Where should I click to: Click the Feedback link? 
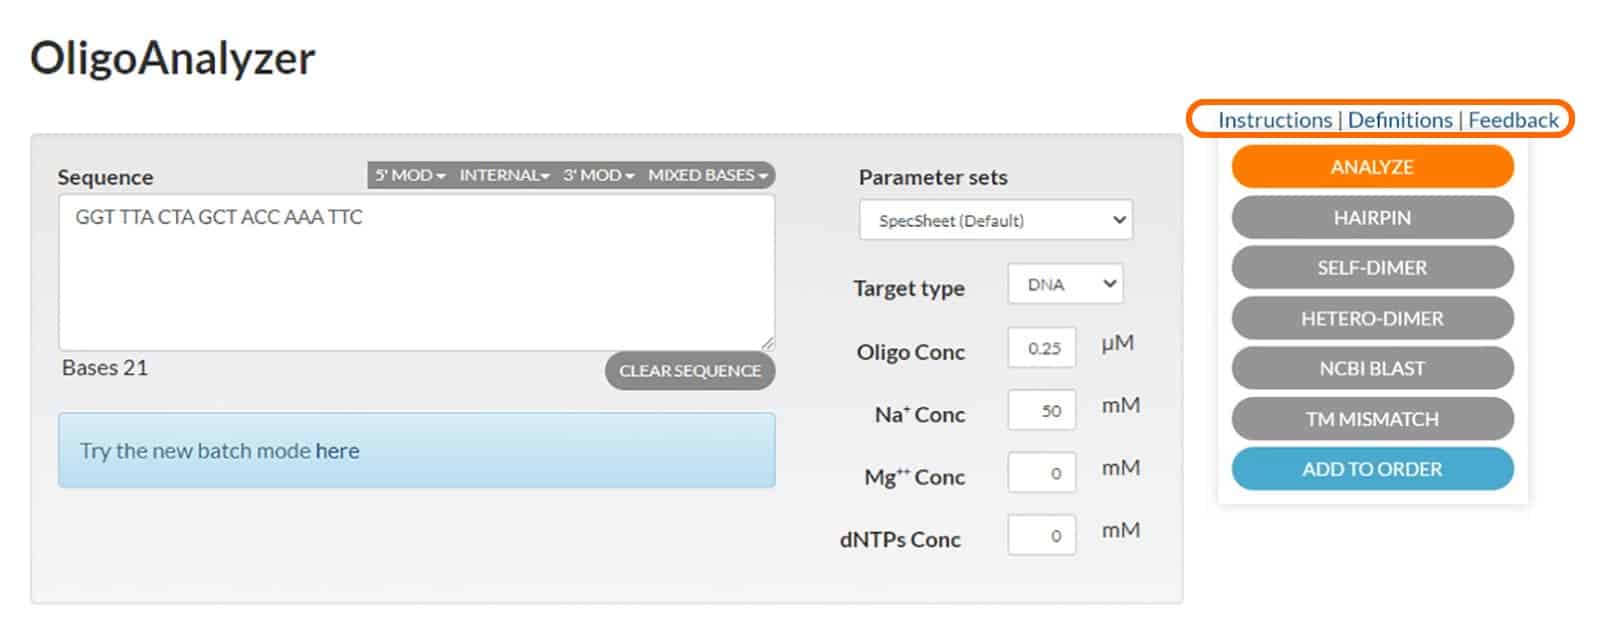(x=1513, y=120)
